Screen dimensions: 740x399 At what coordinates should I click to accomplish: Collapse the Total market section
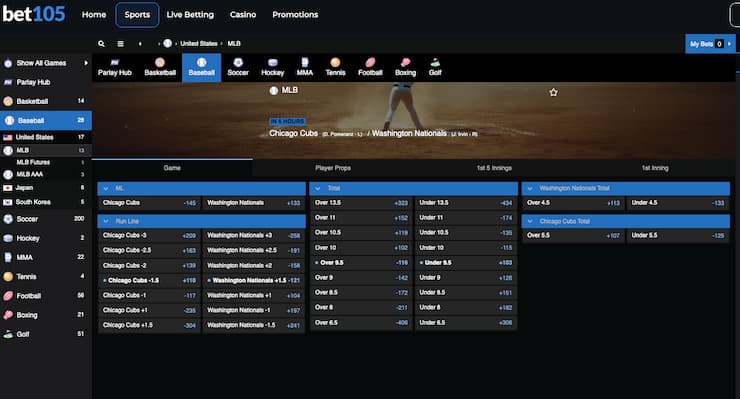point(413,188)
